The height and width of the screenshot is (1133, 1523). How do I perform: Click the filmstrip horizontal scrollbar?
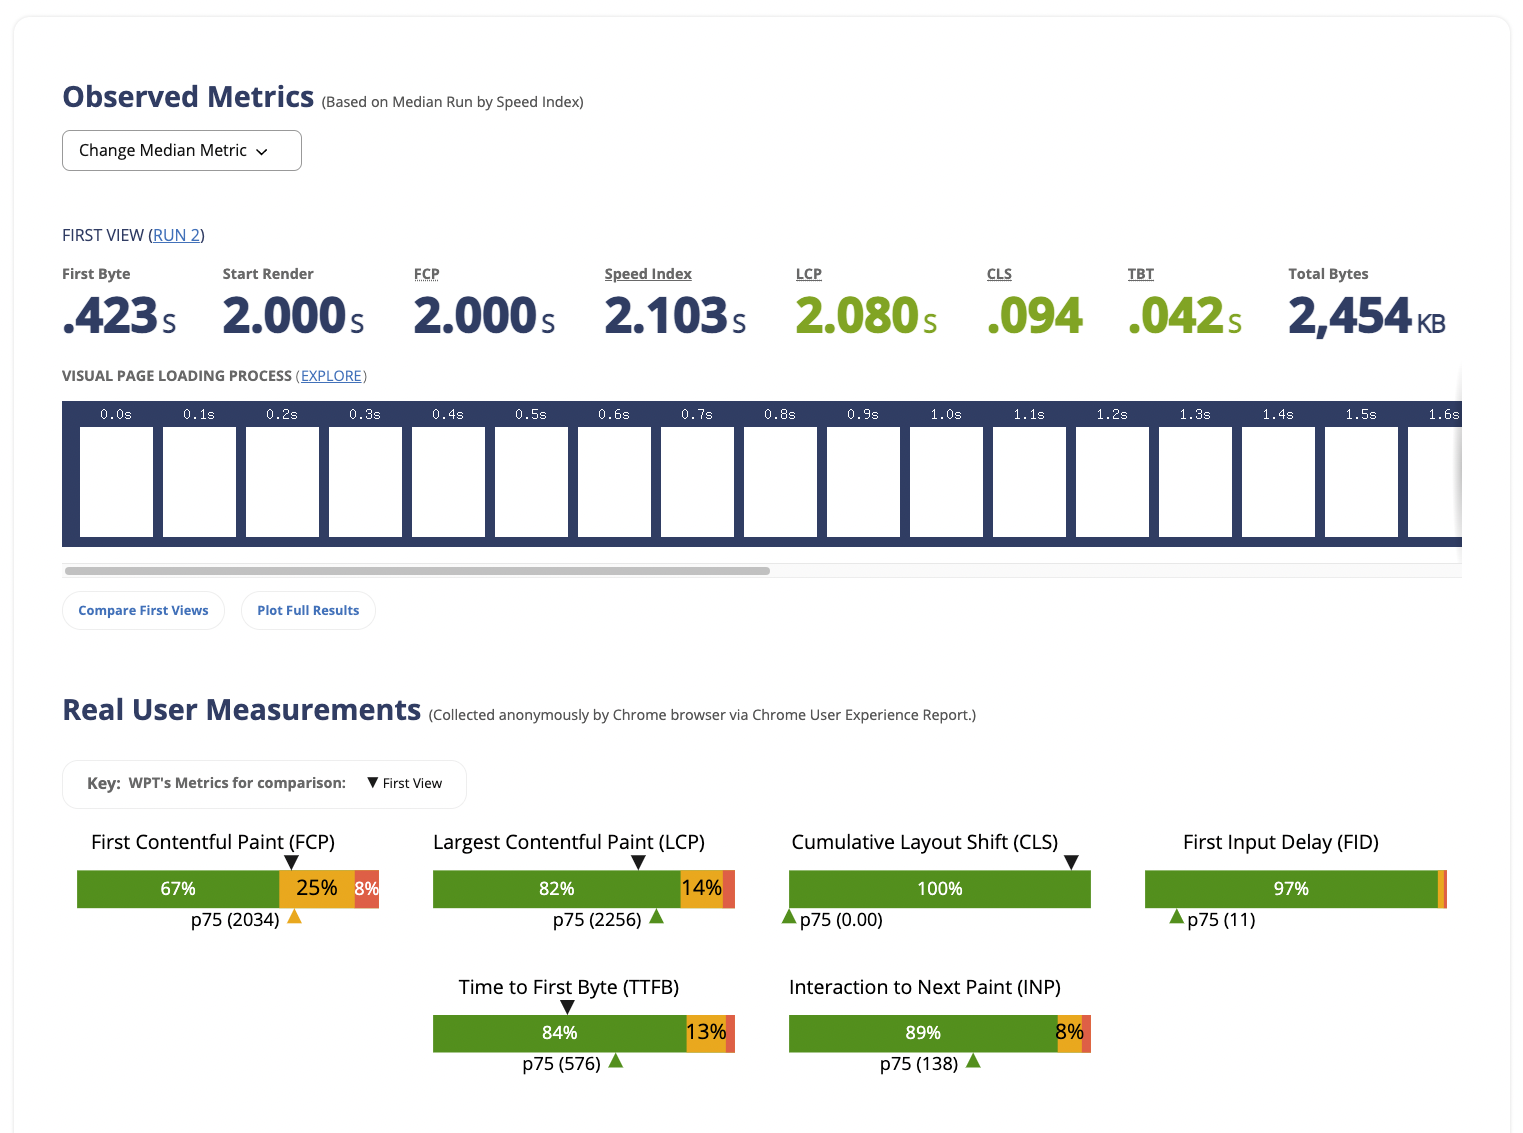(417, 571)
